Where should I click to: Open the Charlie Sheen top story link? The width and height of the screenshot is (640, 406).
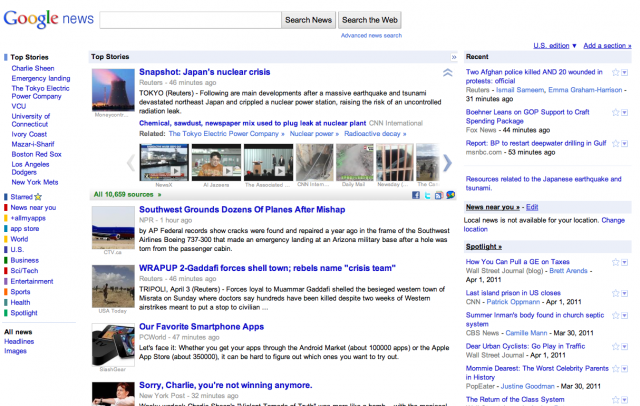[33, 69]
